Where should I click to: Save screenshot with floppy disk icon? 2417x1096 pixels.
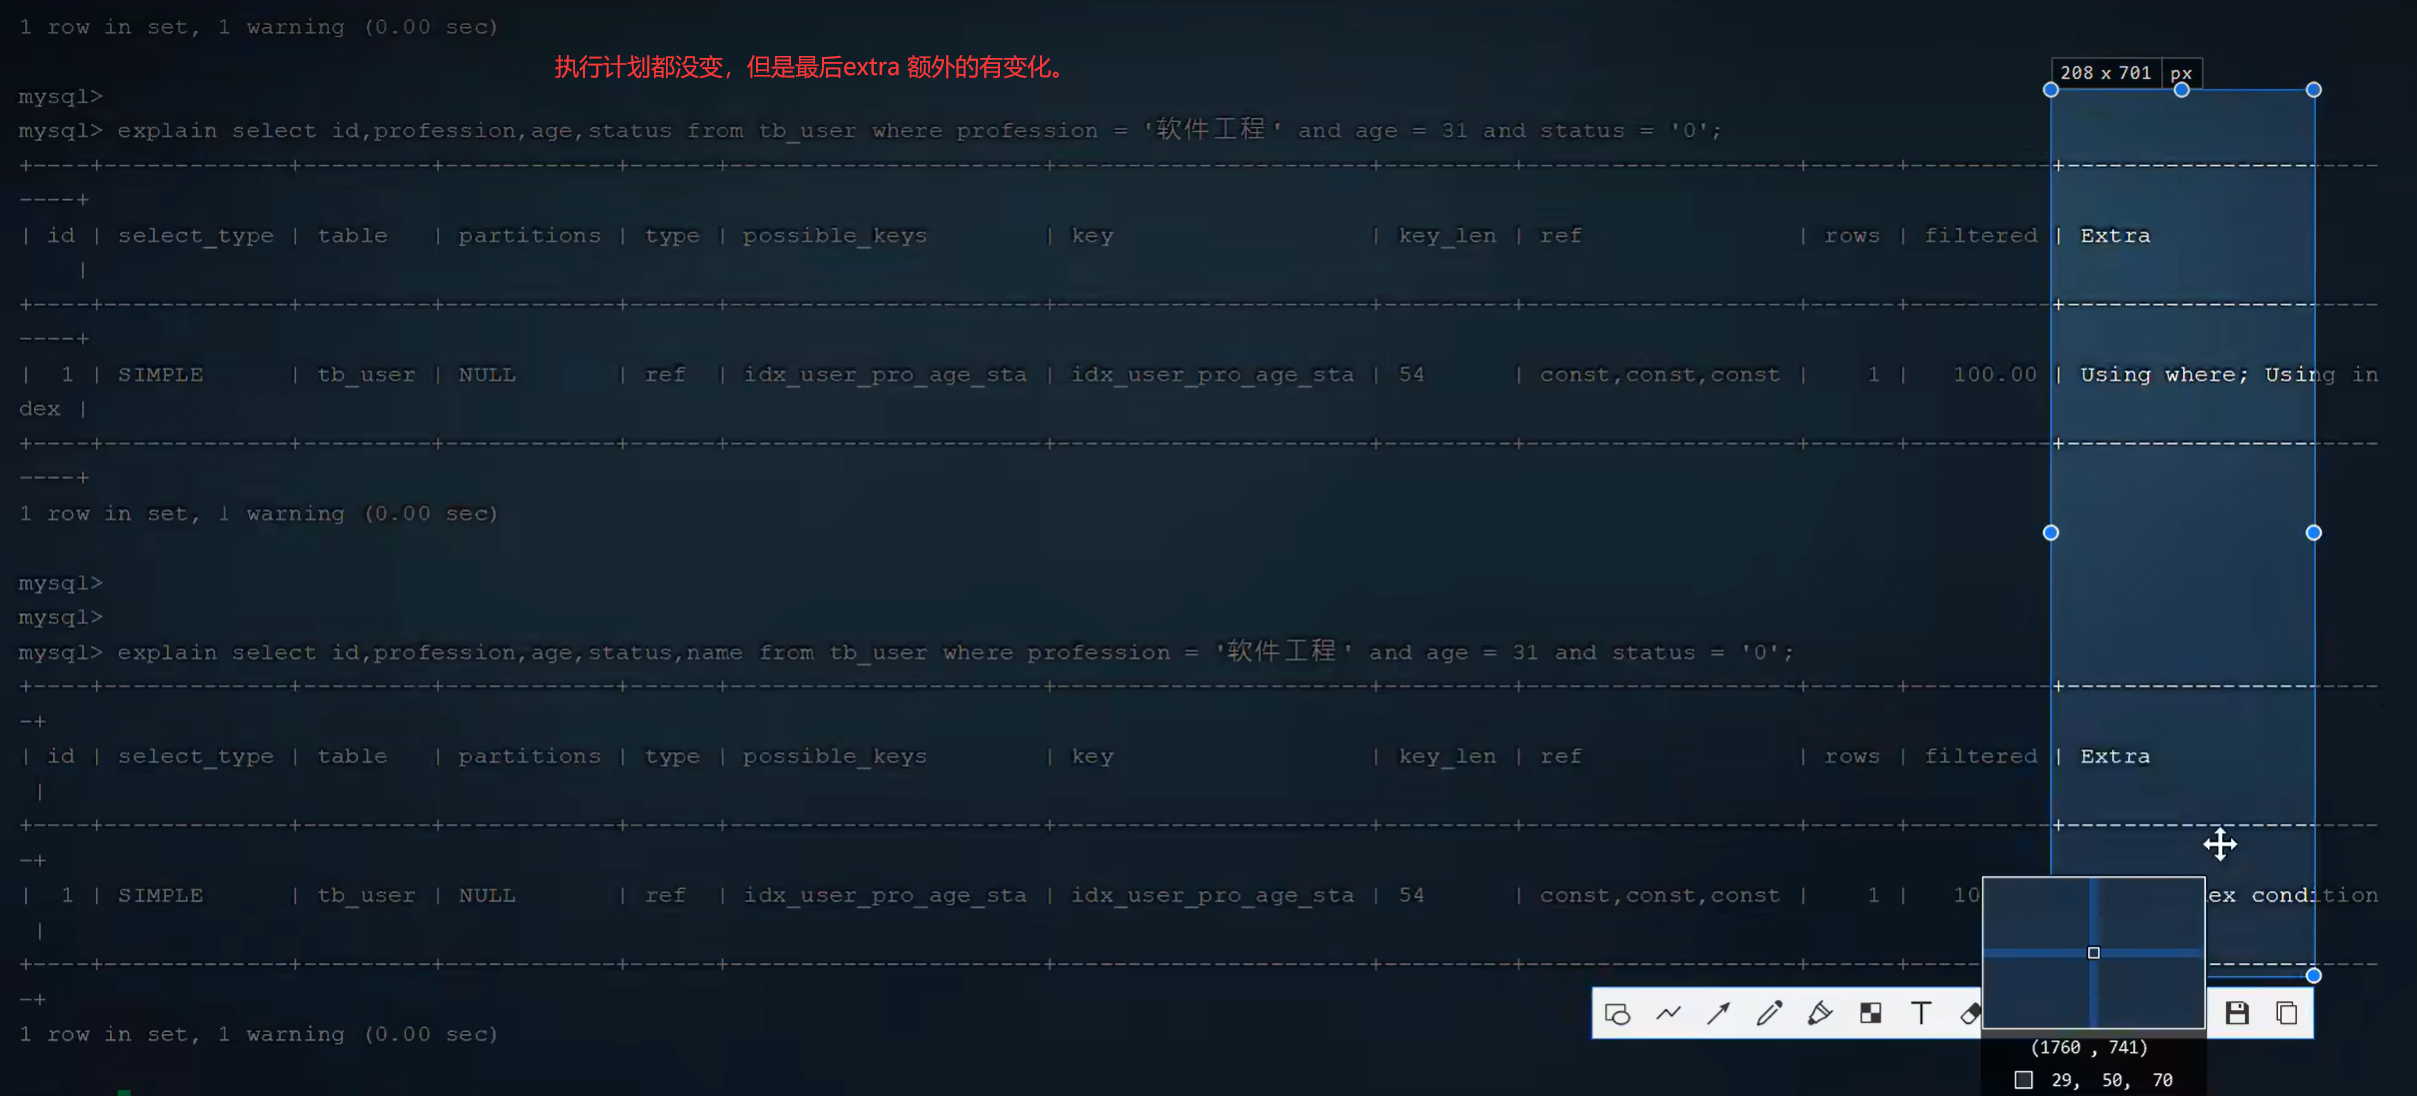click(x=2237, y=1014)
